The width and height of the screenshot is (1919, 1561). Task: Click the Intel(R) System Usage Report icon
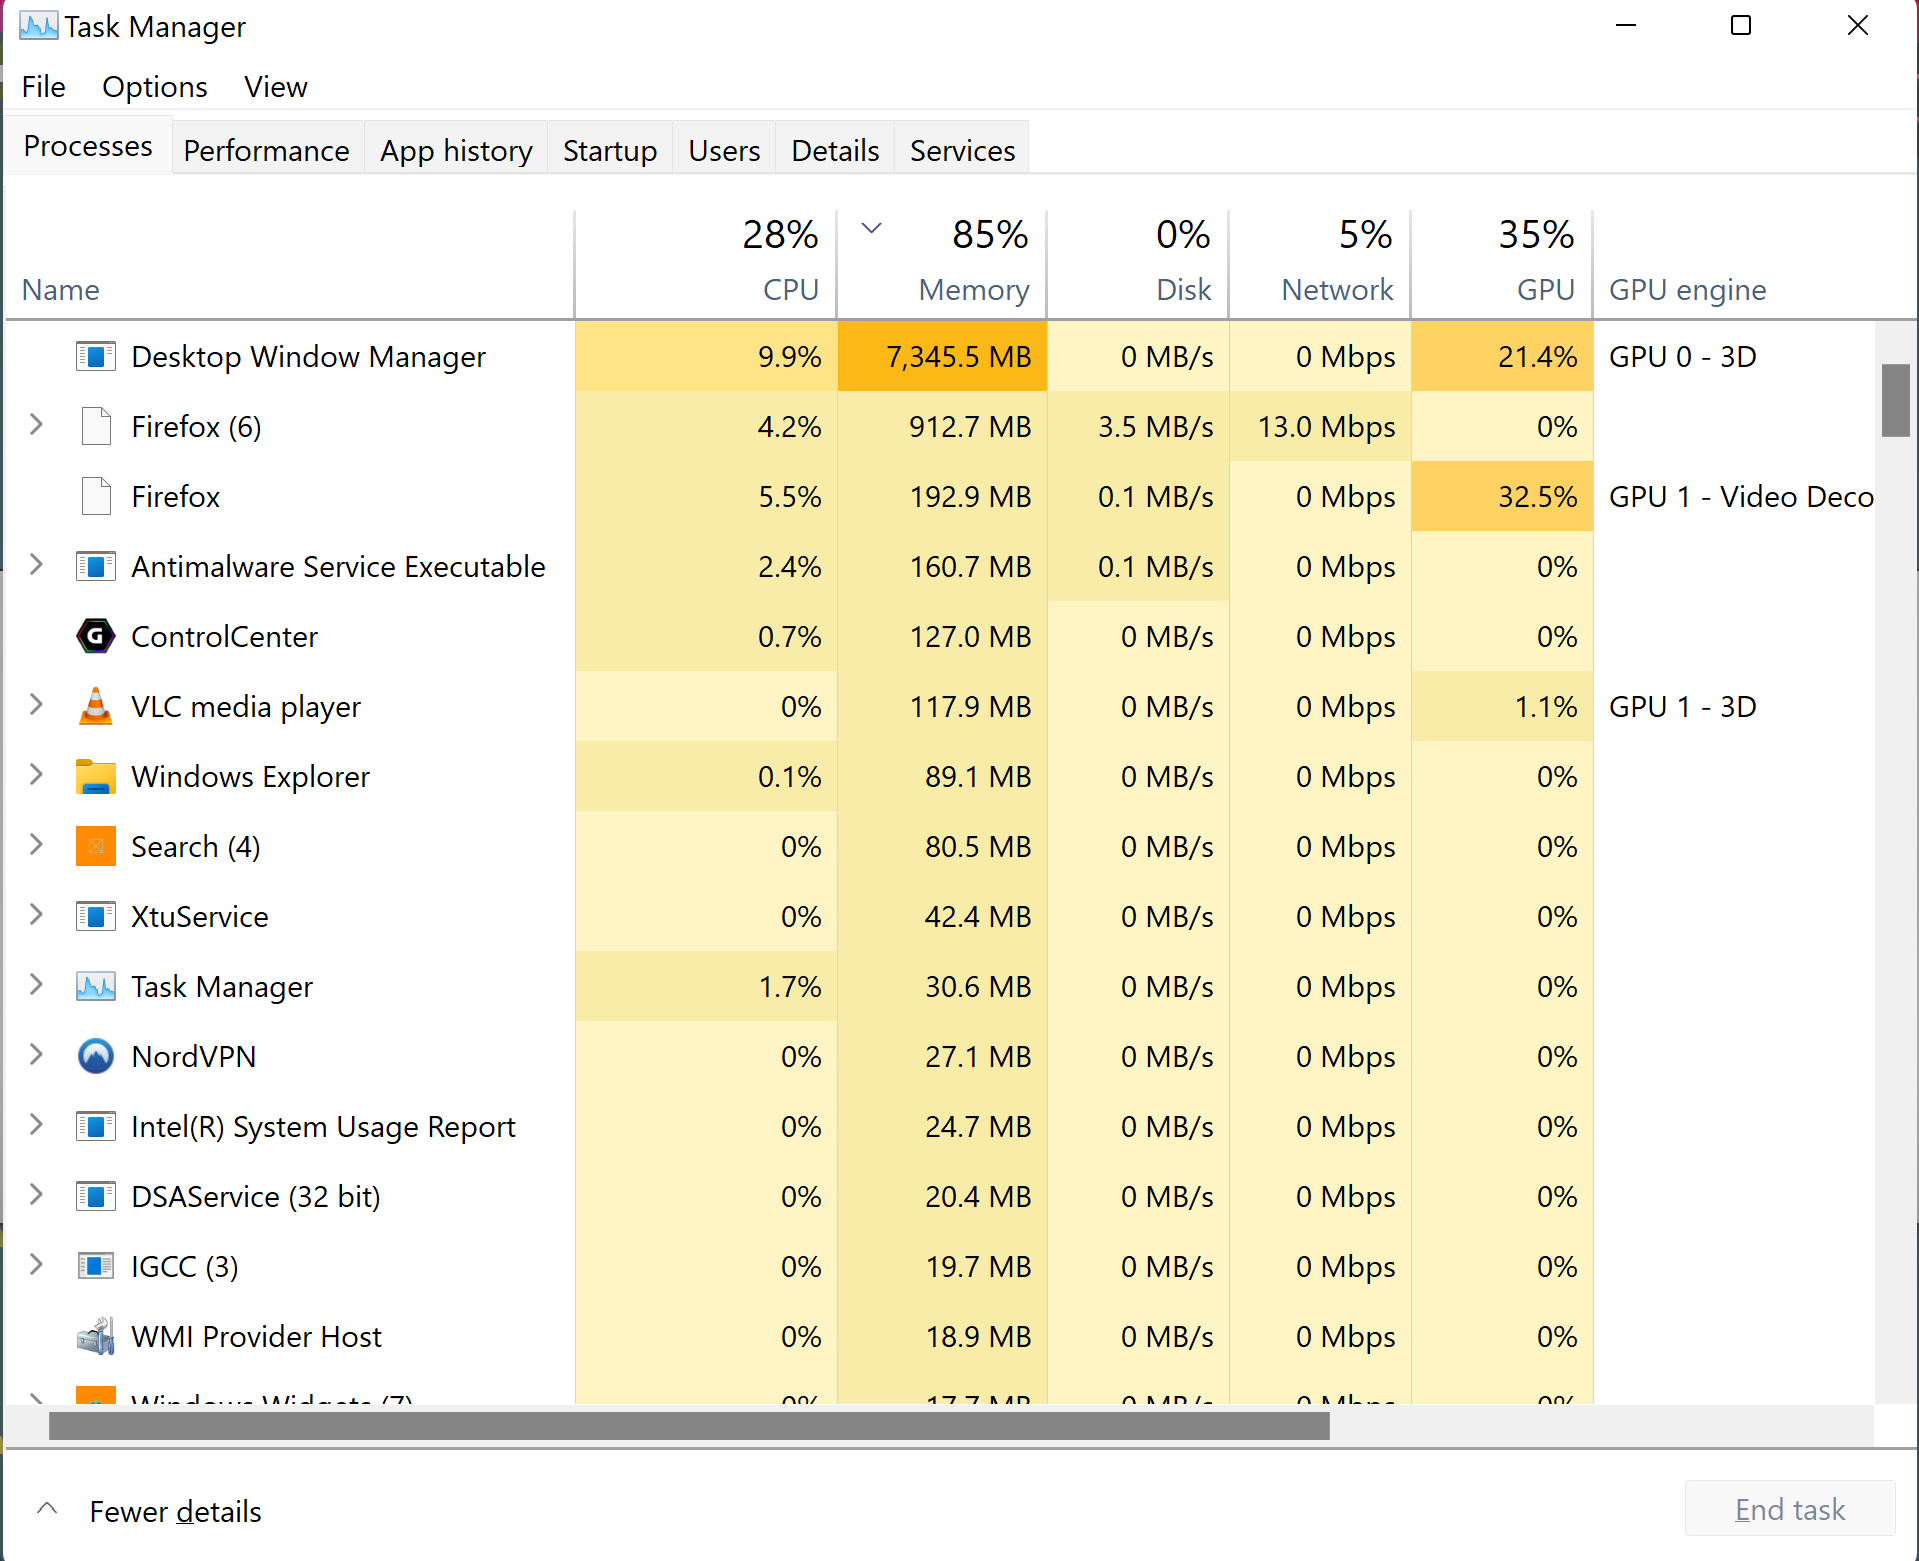96,1126
